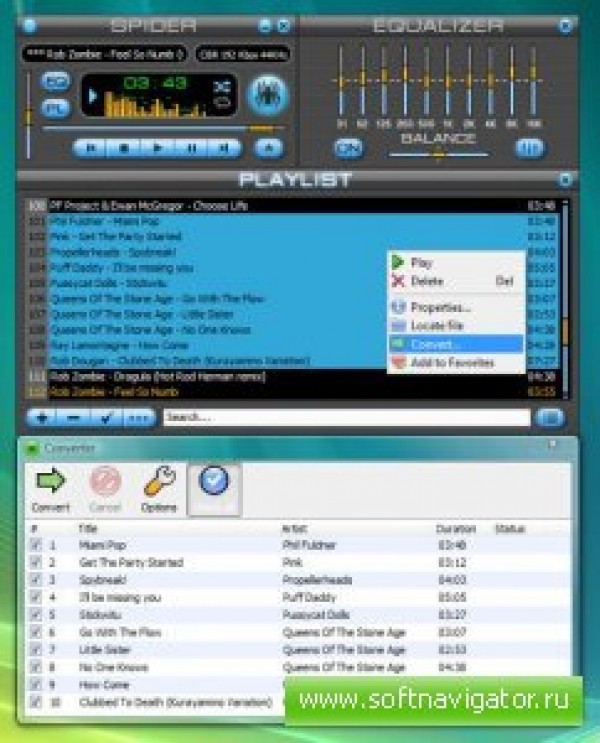Click the blue checkmark toolbar button in Converter
This screenshot has height=743, width=600.
(214, 490)
